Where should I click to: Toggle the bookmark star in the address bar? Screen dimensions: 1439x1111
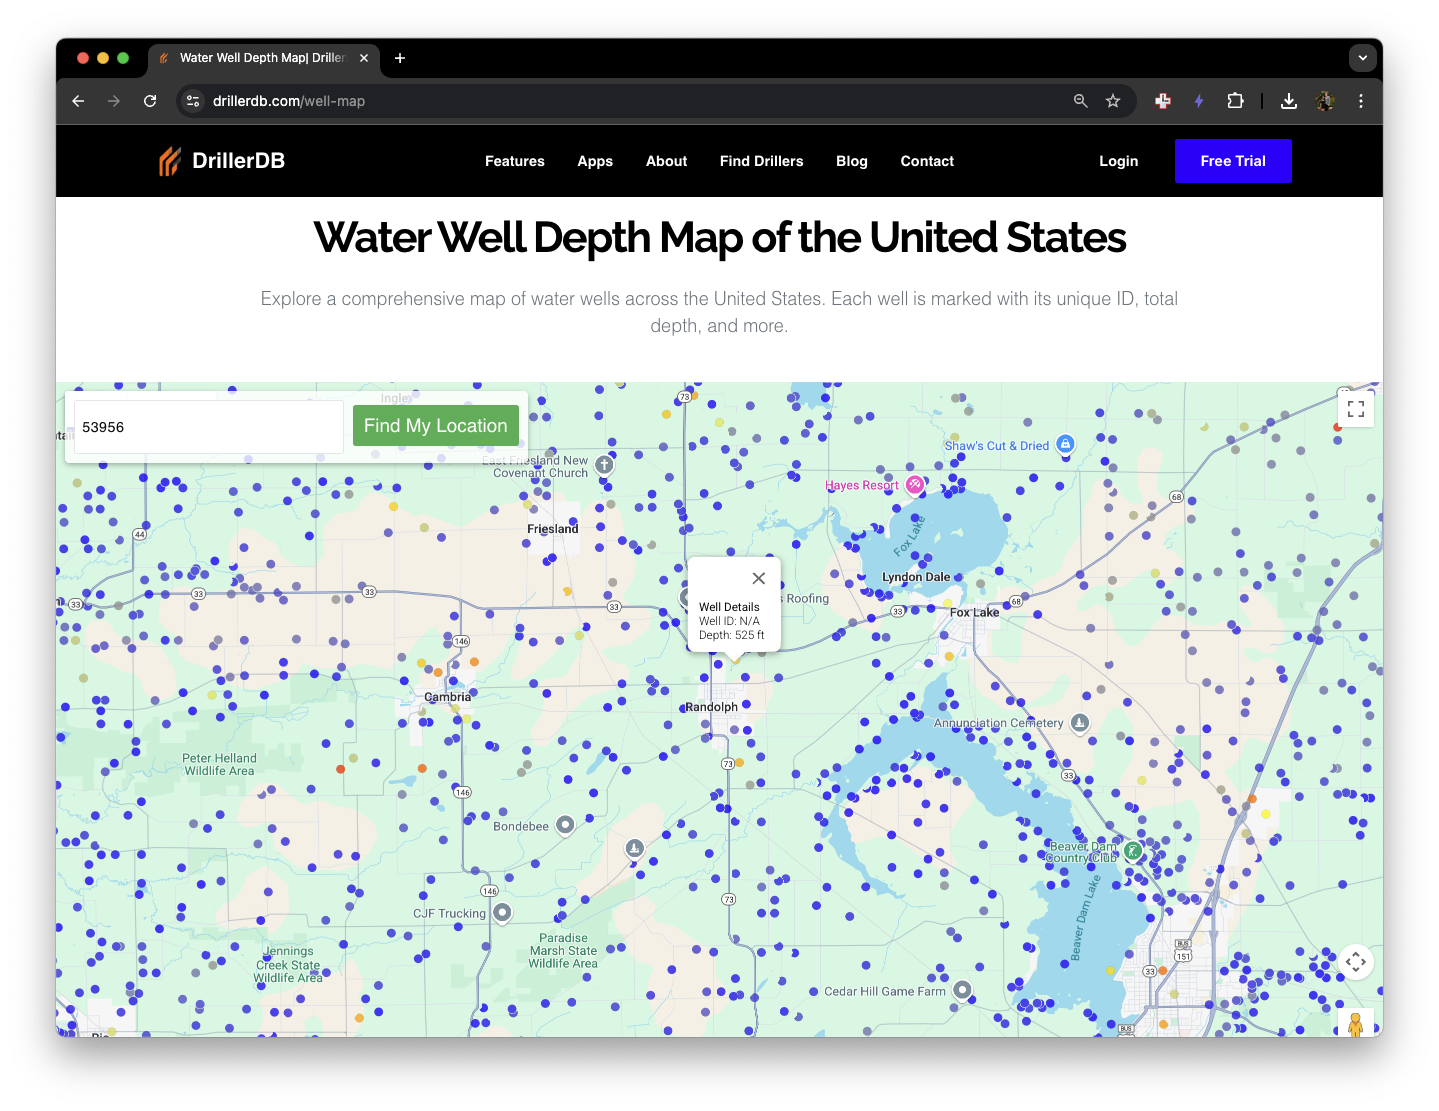tap(1113, 100)
